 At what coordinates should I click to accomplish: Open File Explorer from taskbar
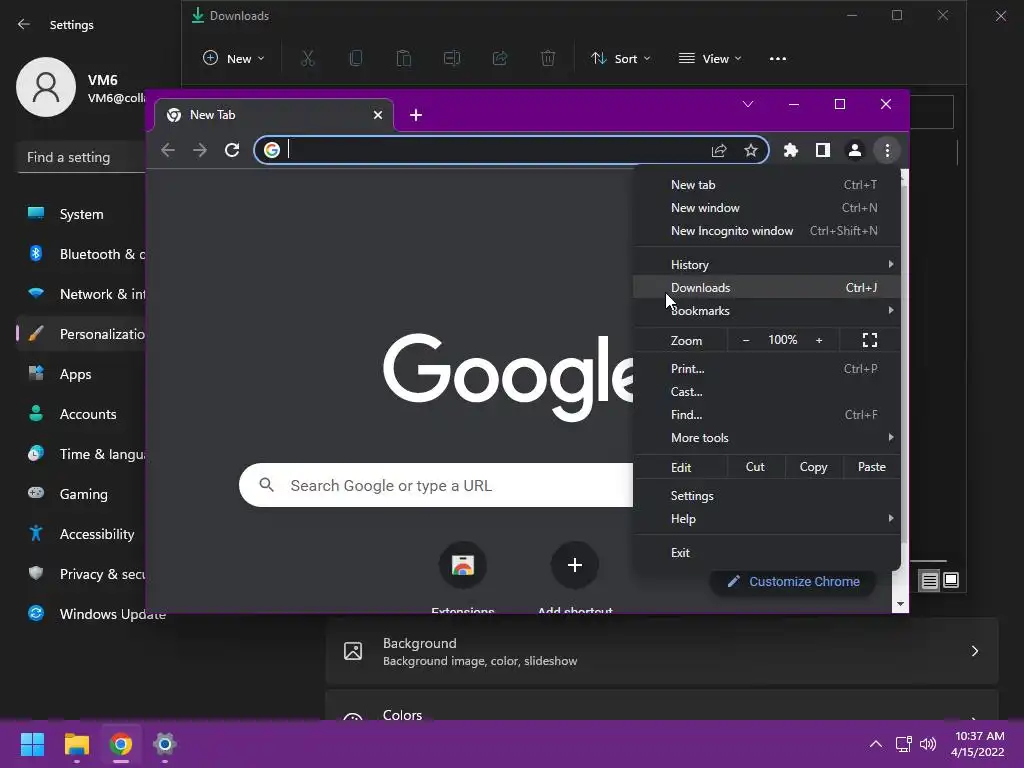[x=76, y=744]
